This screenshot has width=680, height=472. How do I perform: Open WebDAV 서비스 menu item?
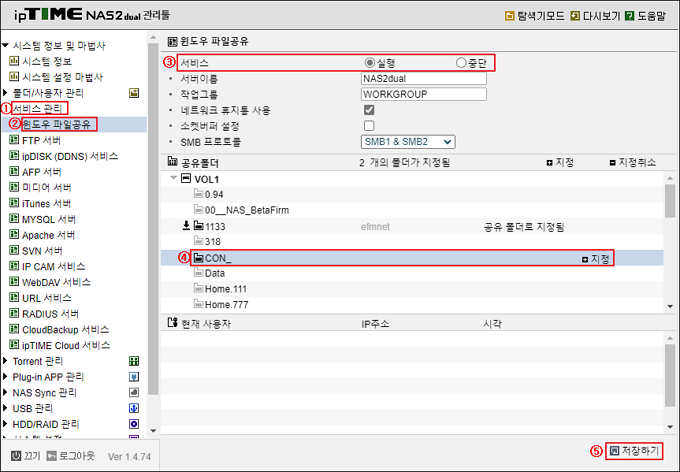point(56,282)
